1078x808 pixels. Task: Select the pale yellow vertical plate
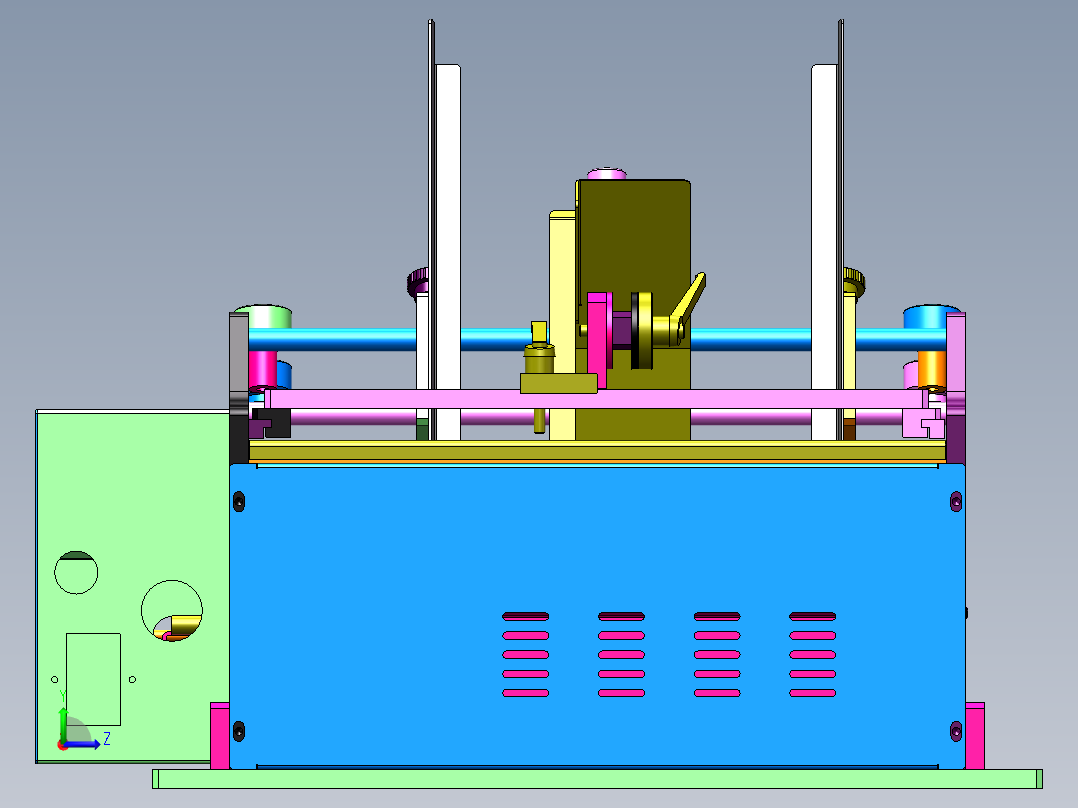562,325
